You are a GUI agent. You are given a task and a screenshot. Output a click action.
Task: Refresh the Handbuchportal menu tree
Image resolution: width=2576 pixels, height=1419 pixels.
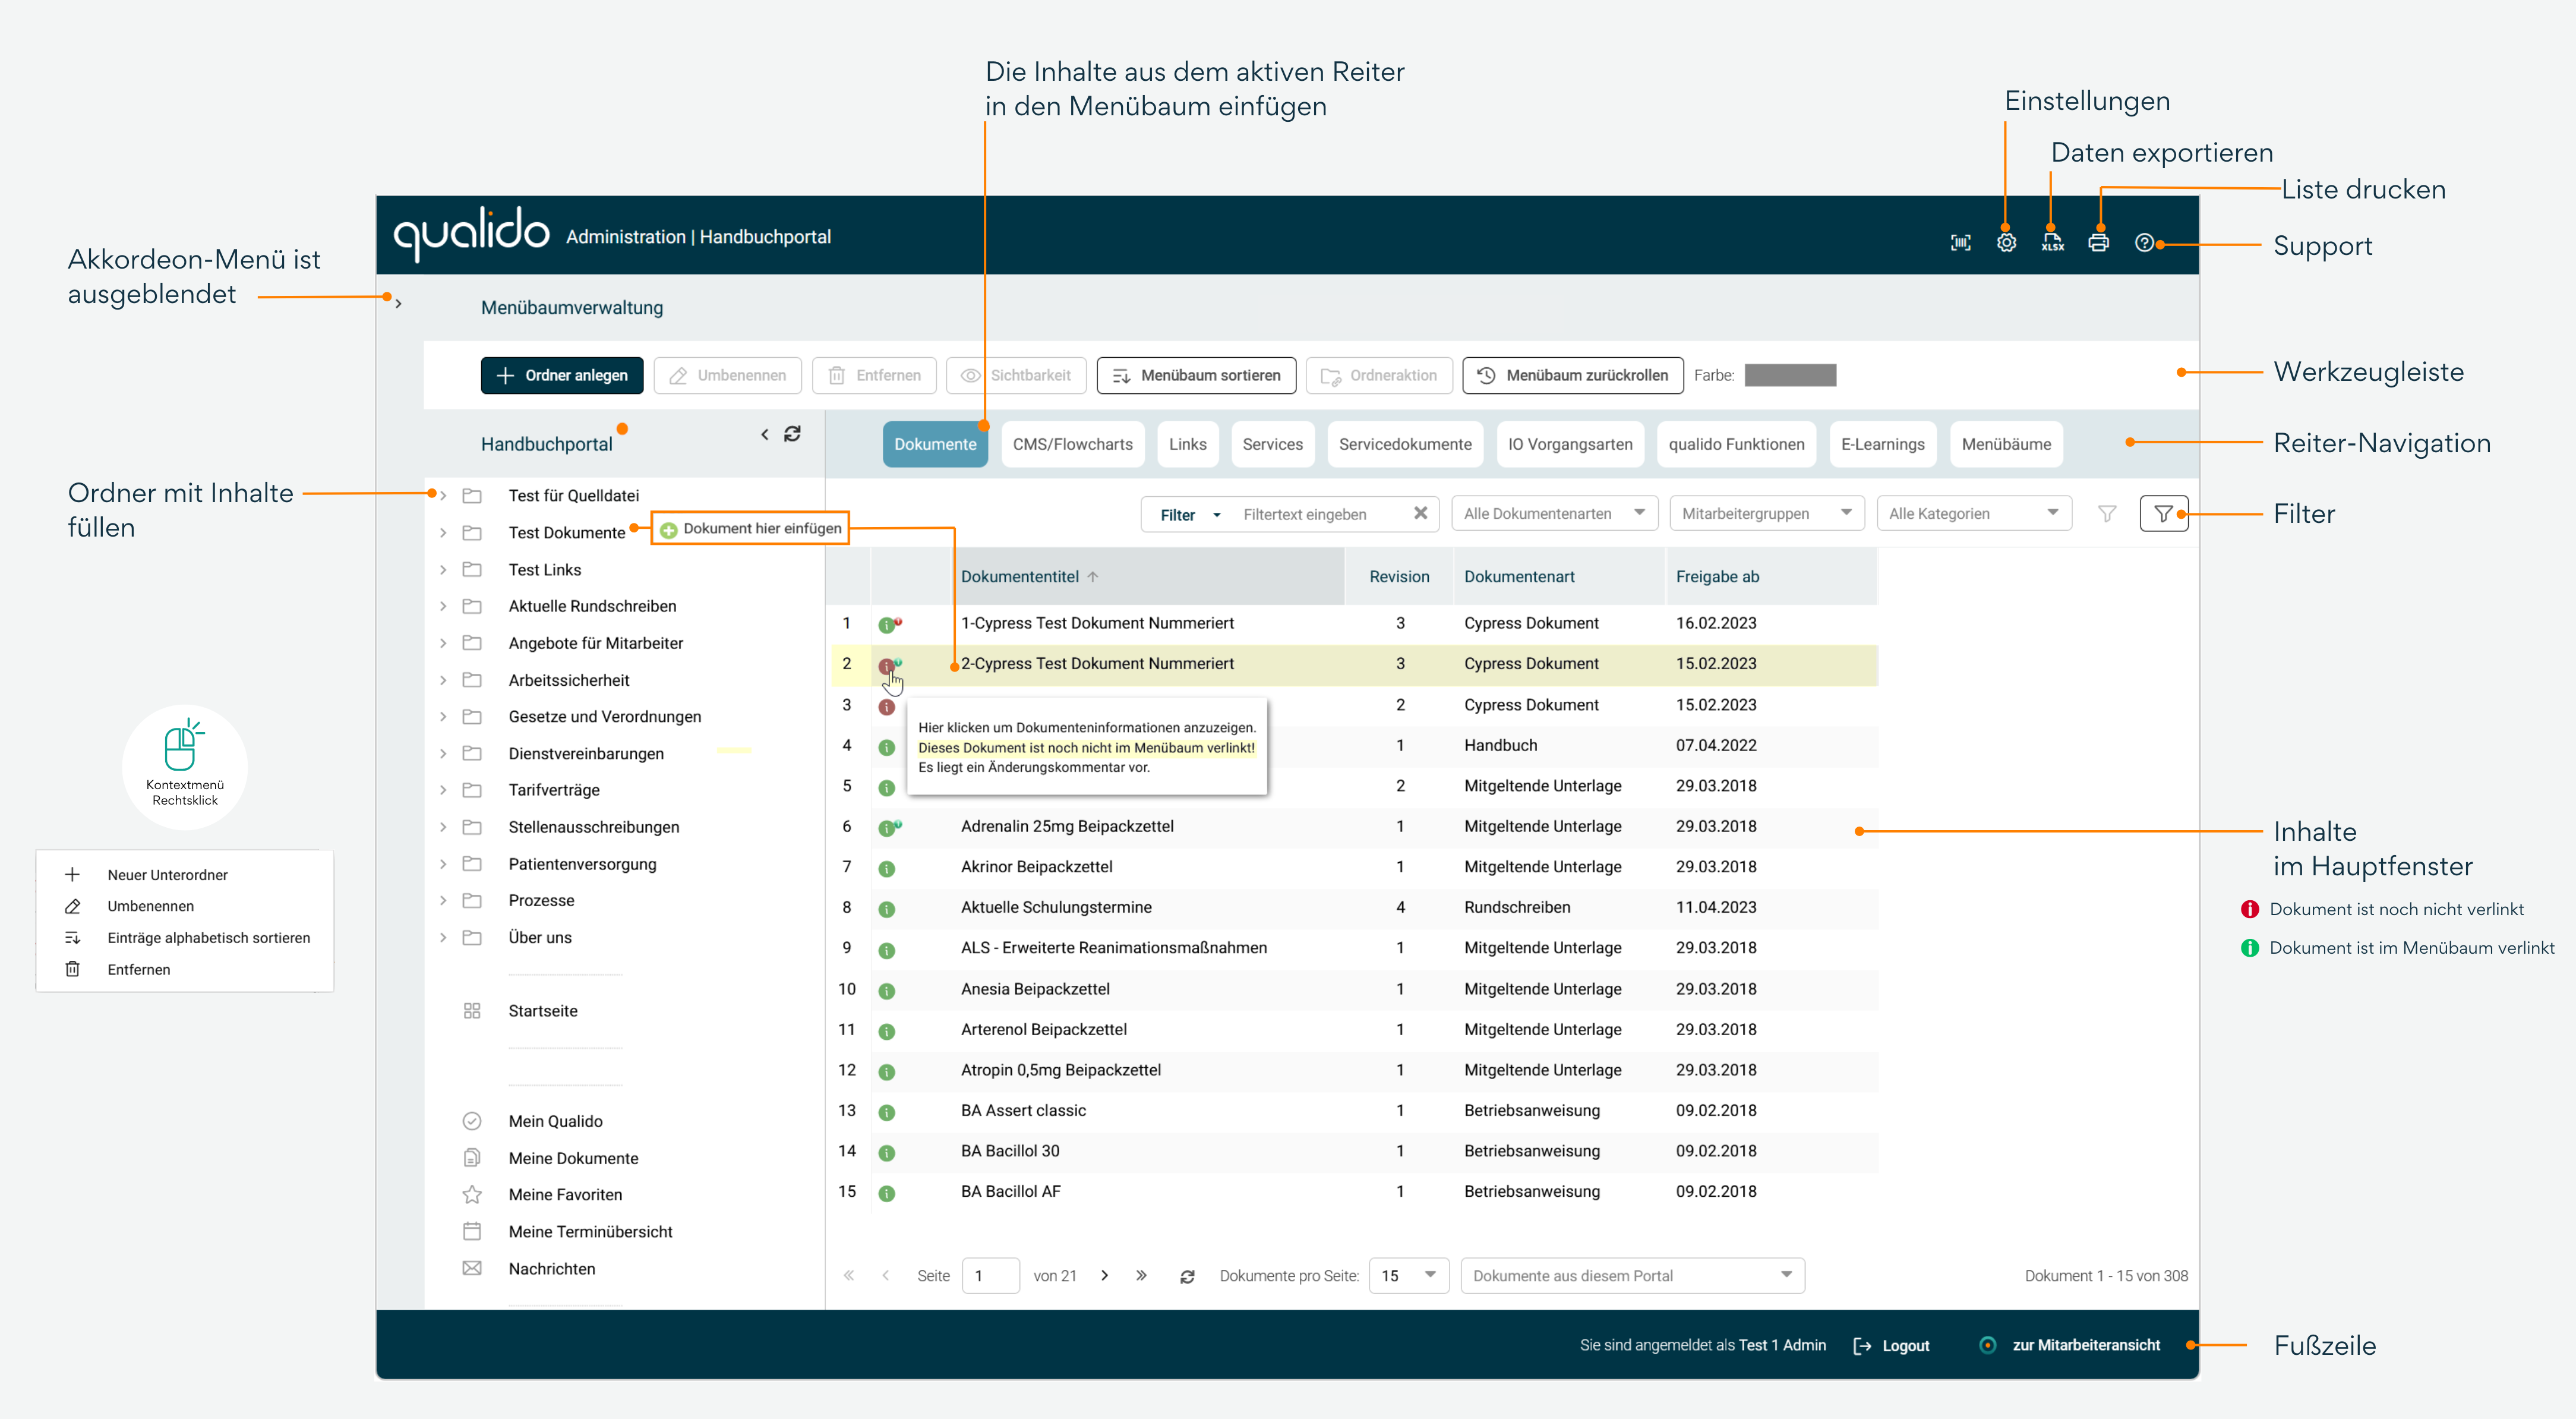pos(792,434)
